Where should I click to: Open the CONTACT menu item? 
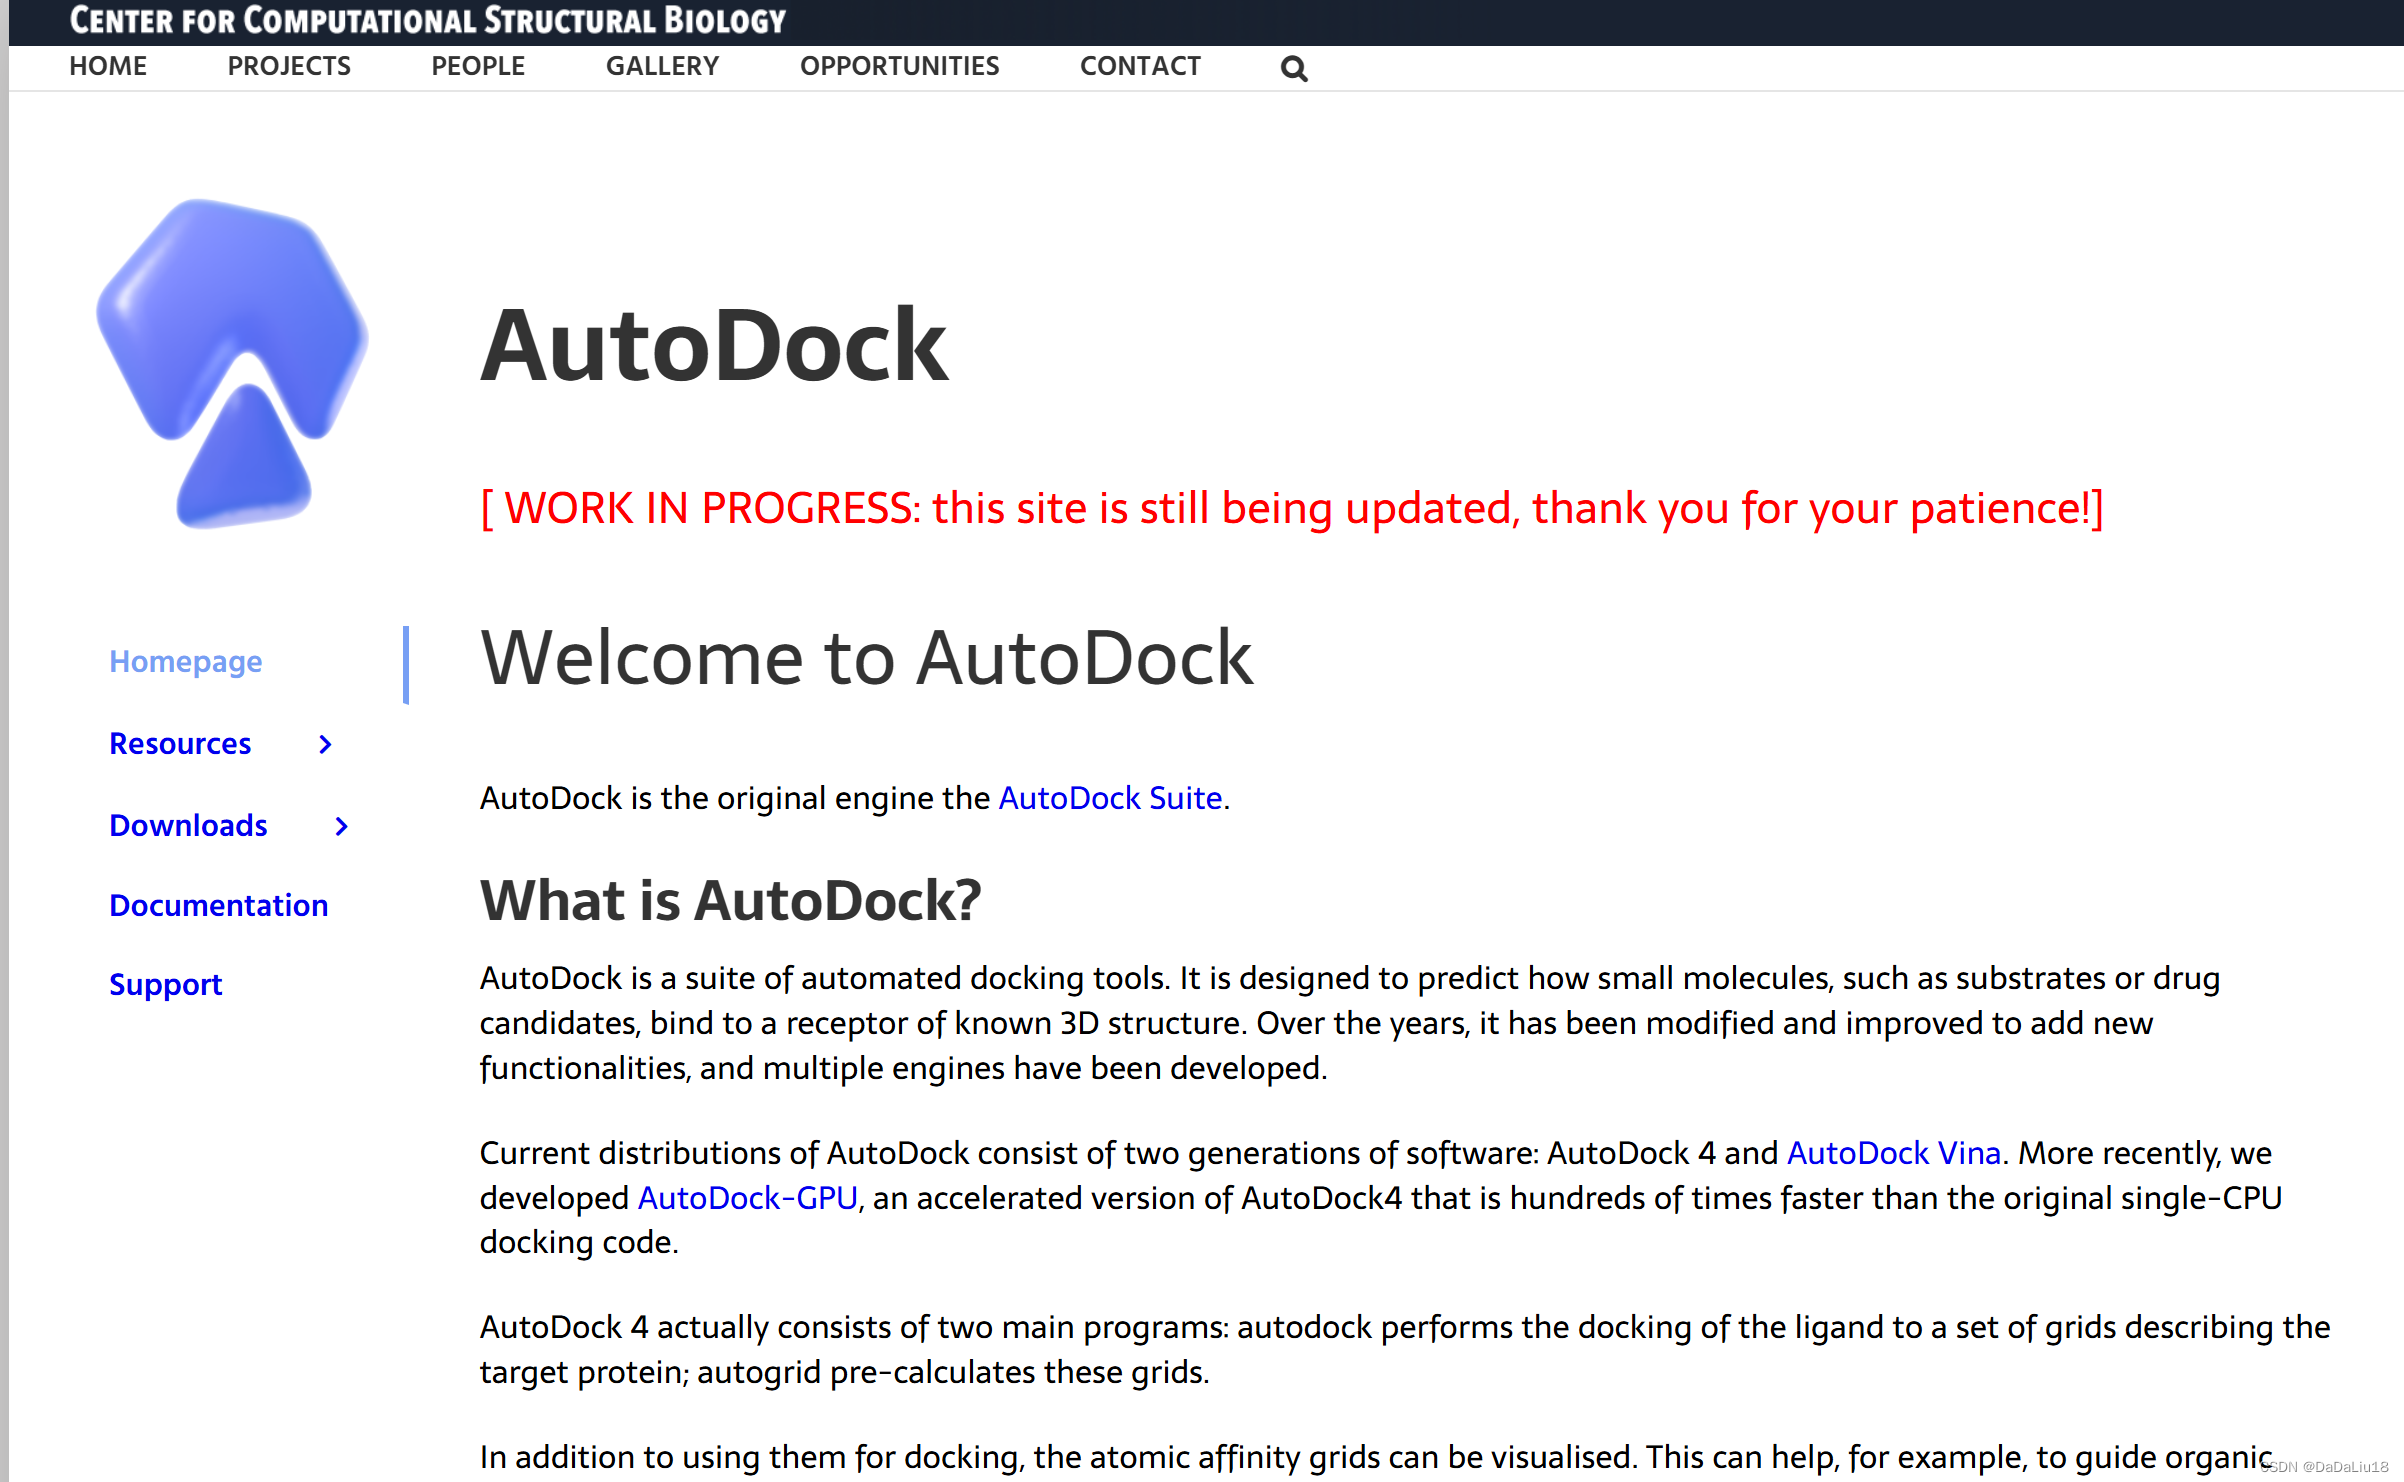1140,66
